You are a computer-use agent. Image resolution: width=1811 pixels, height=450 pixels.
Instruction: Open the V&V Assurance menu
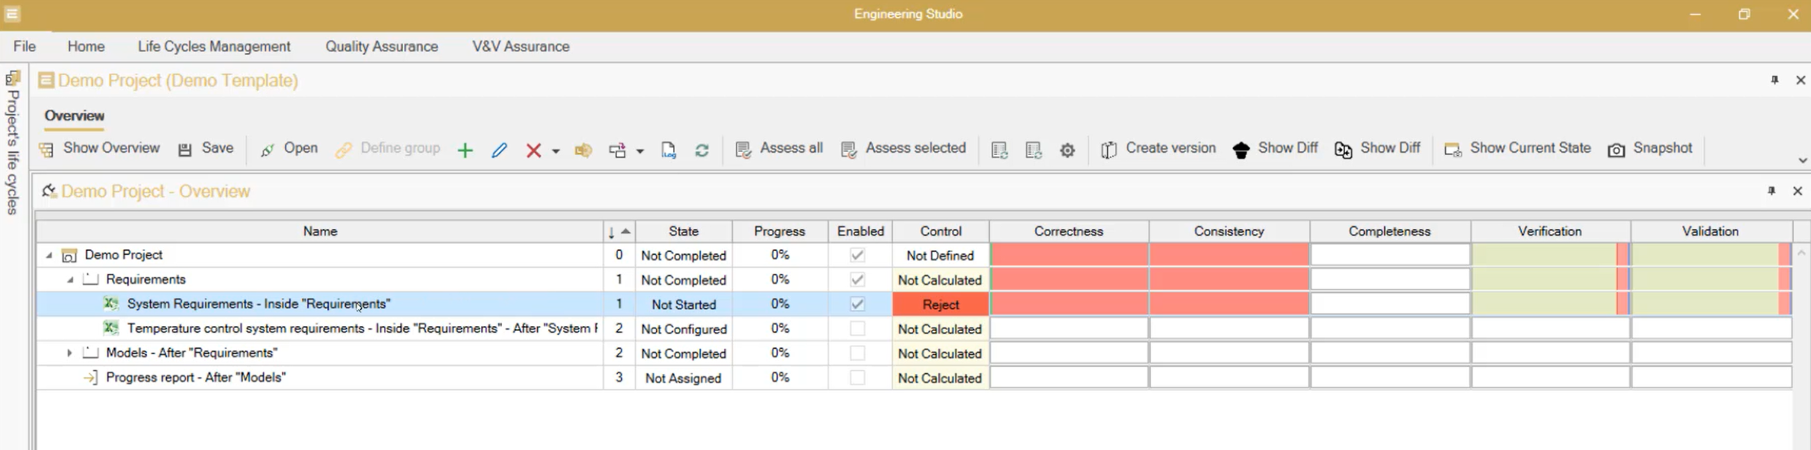(521, 46)
